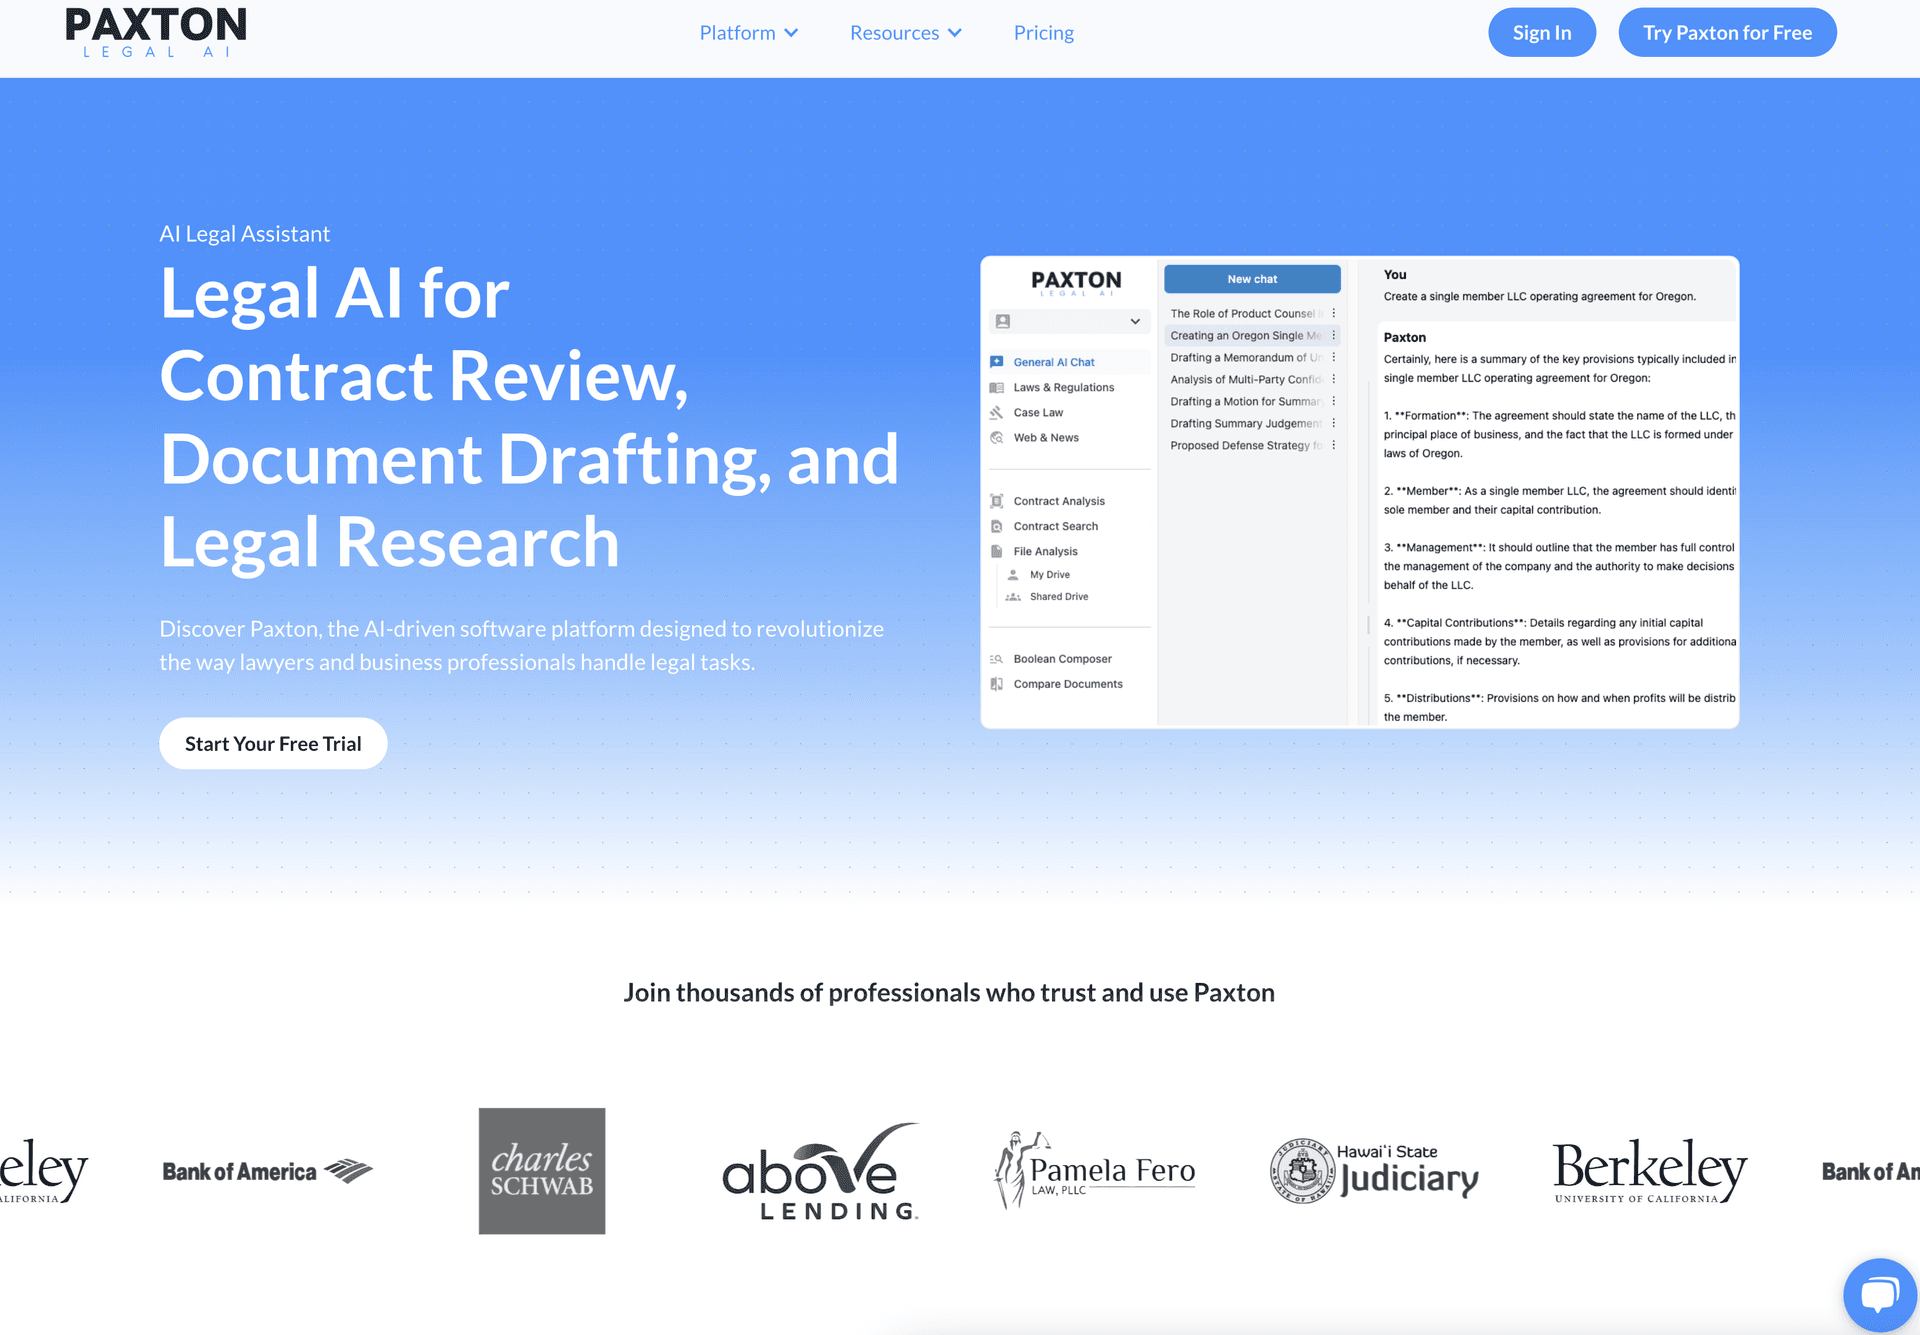Click the Hawai'i State Judiciary logo
1920x1335 pixels.
(1374, 1170)
